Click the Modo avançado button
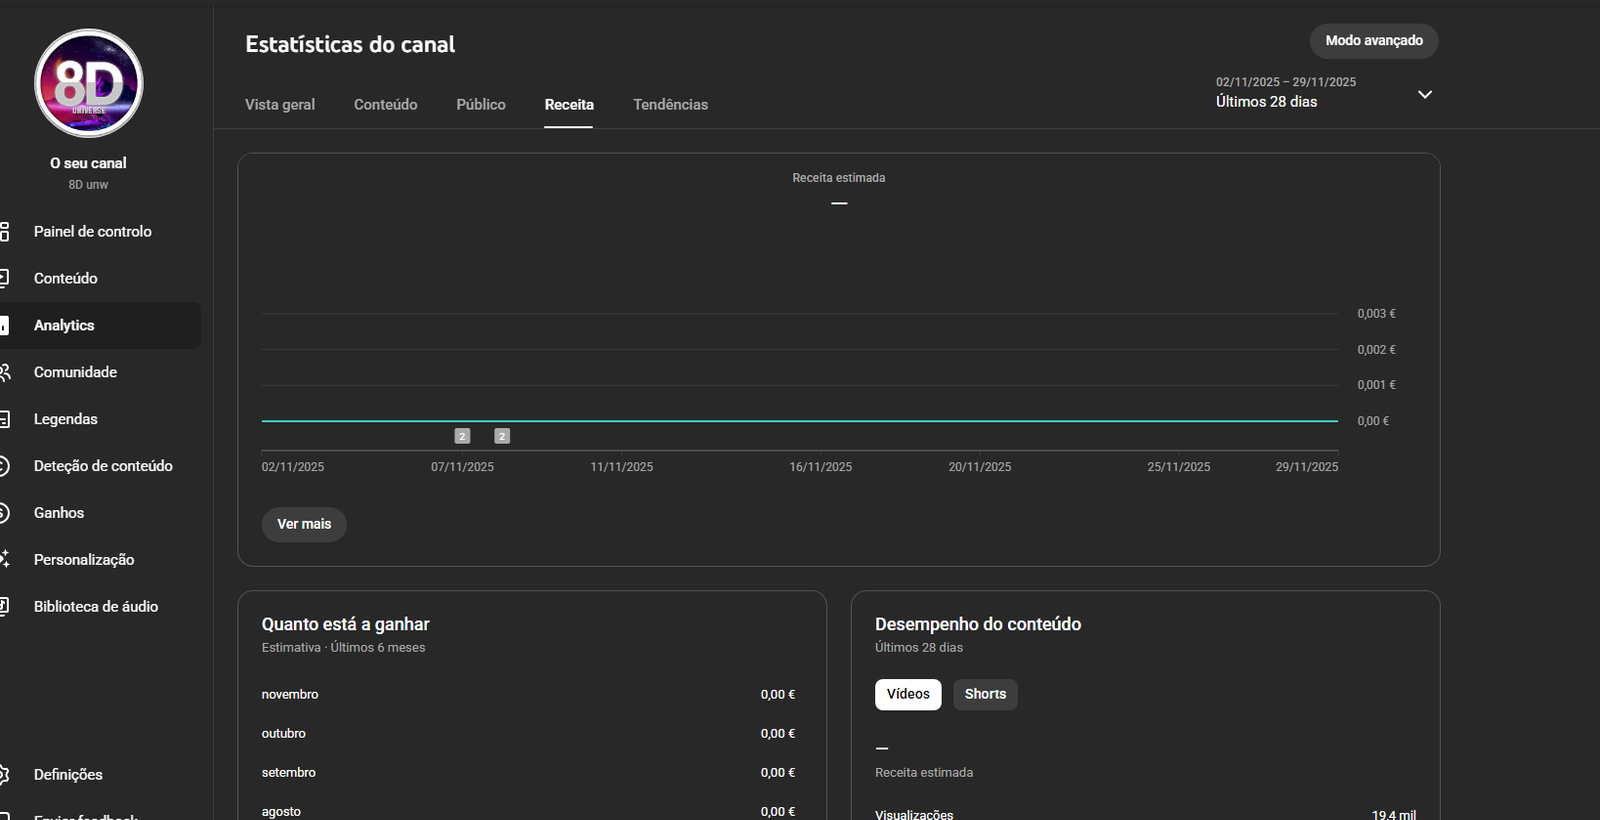The image size is (1600, 820). pos(1373,41)
